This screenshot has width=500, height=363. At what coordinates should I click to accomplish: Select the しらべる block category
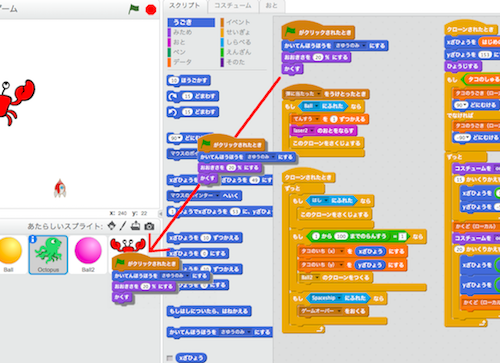[x=239, y=42]
